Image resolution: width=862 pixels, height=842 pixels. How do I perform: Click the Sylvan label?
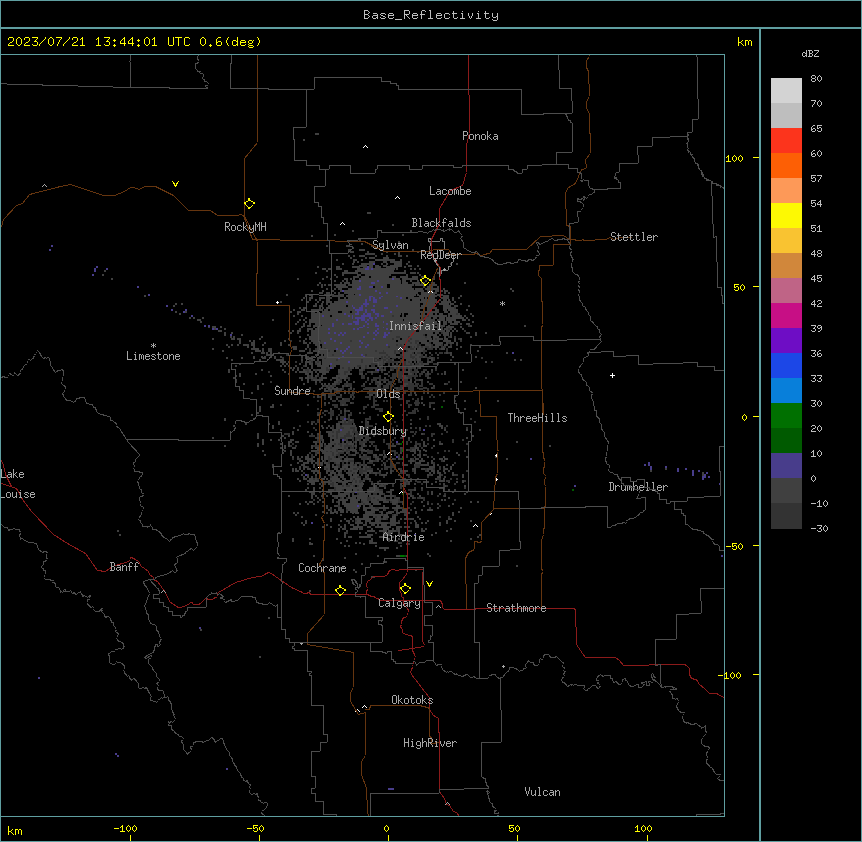click(x=390, y=245)
